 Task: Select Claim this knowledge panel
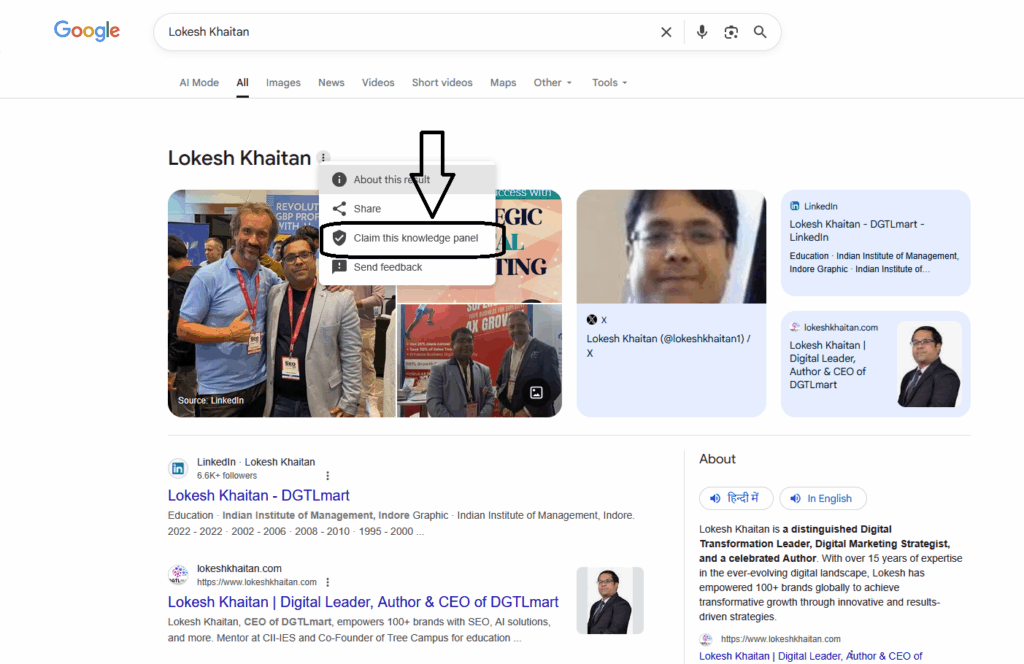(415, 238)
